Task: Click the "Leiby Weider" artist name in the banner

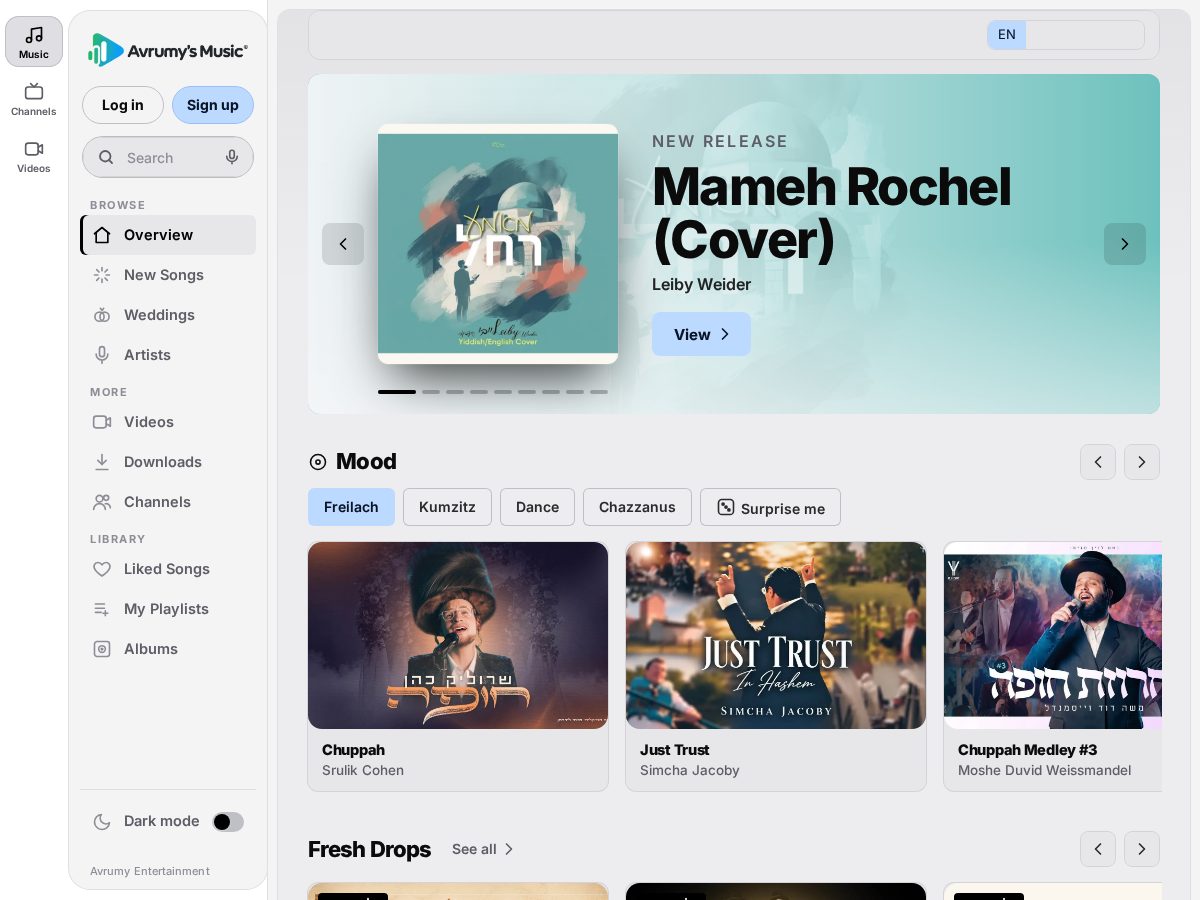Action: pos(702,284)
